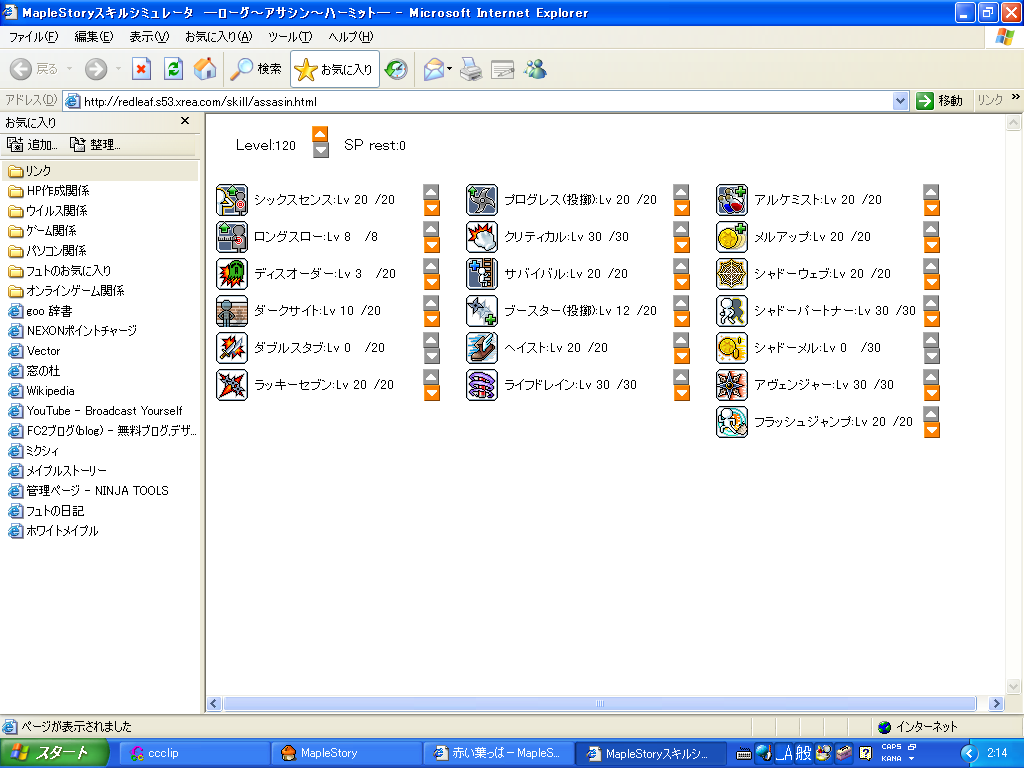Open the address bar dropdown
This screenshot has height=768, width=1024.
click(x=900, y=101)
